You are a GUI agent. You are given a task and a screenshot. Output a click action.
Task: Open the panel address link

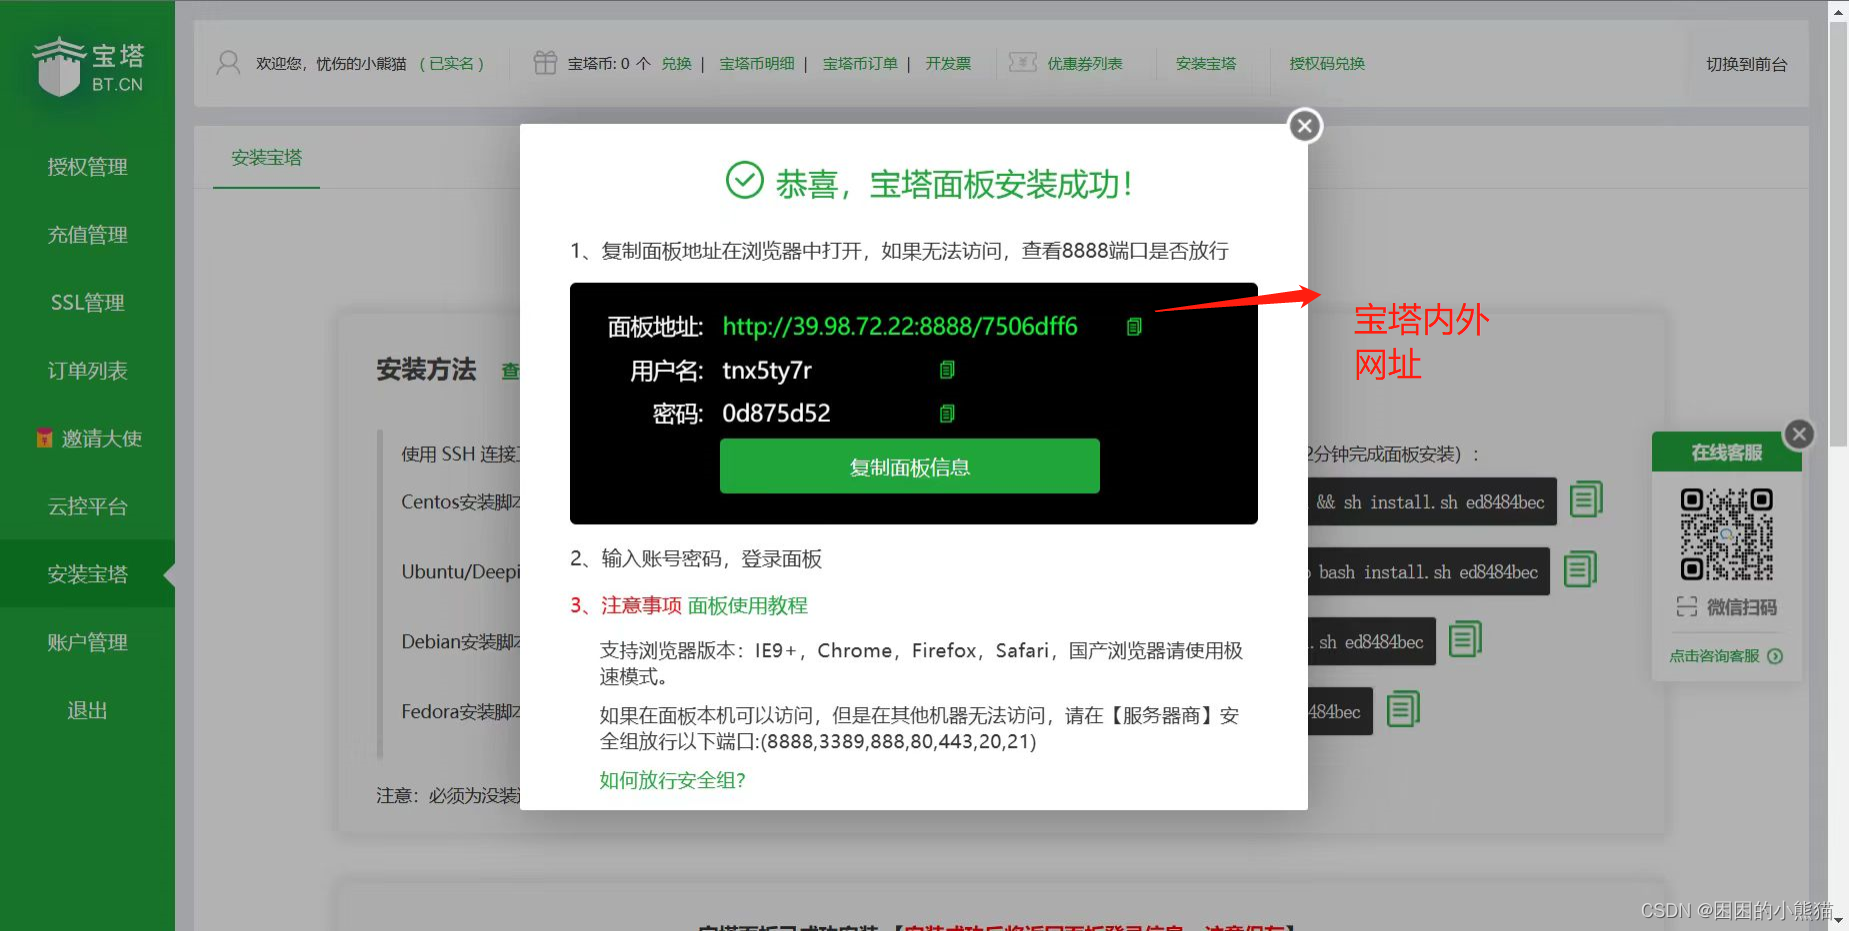[x=900, y=327]
